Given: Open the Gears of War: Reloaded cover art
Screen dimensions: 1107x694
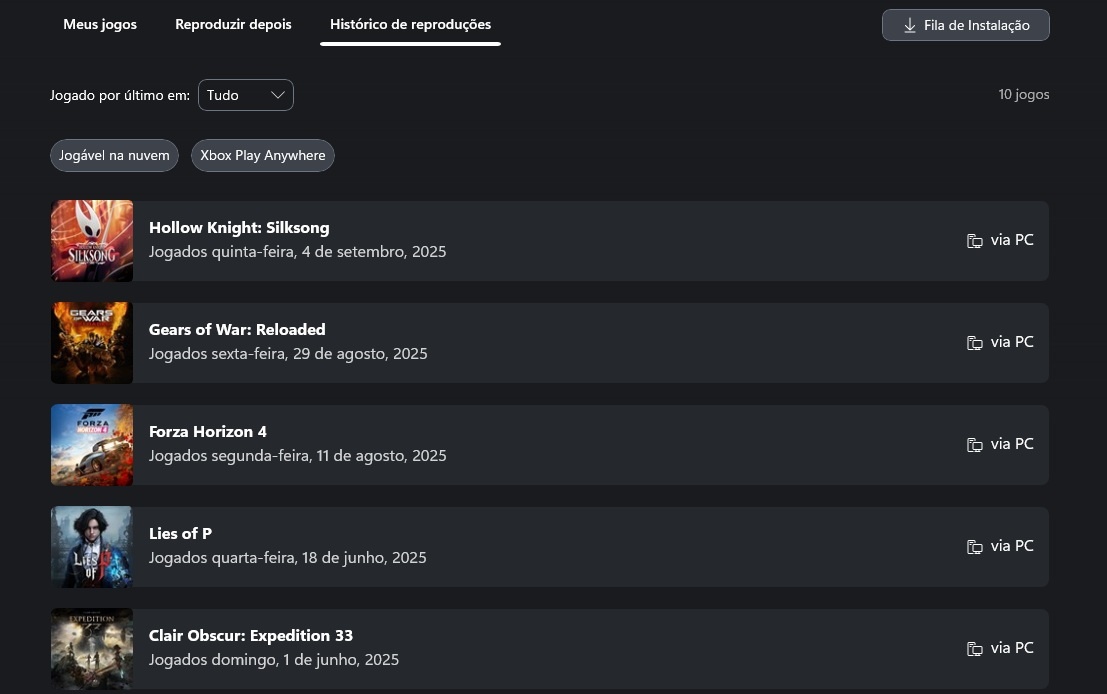Looking at the screenshot, I should [92, 343].
